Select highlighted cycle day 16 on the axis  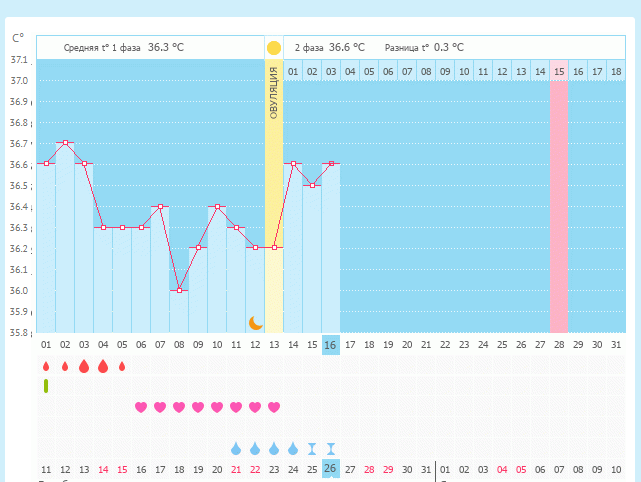pos(331,344)
